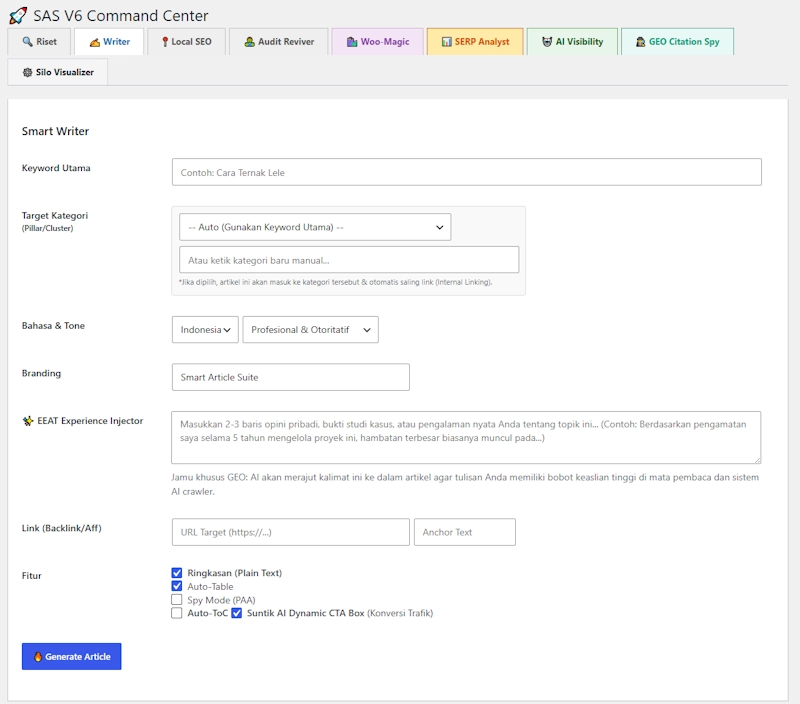Click the Target Kategori label
Viewport: 800px width, 704px height.
point(55,215)
